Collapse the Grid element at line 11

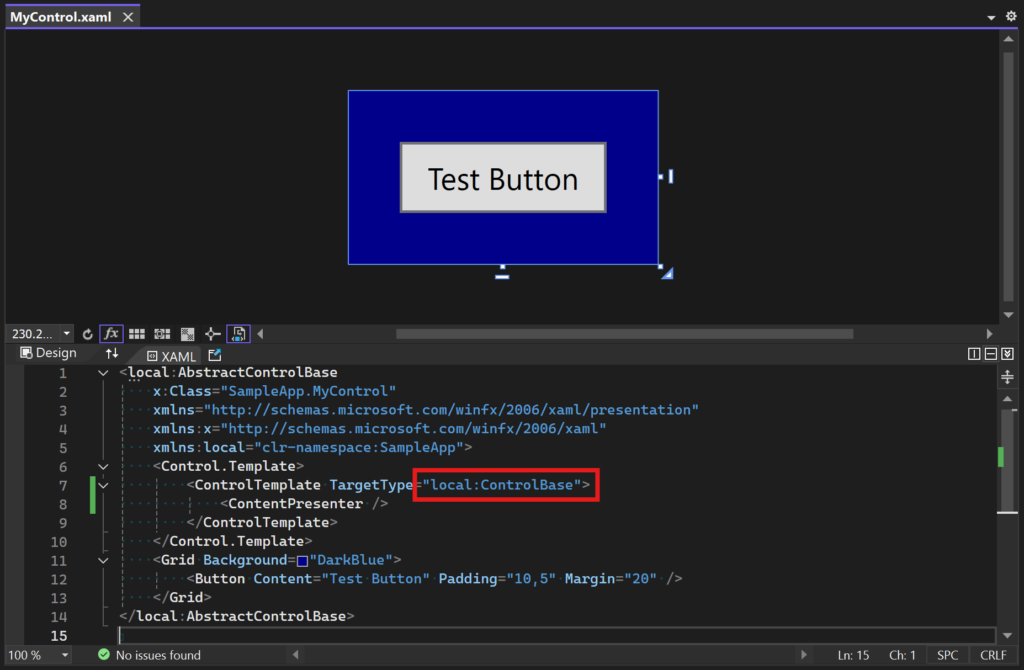coord(103,560)
